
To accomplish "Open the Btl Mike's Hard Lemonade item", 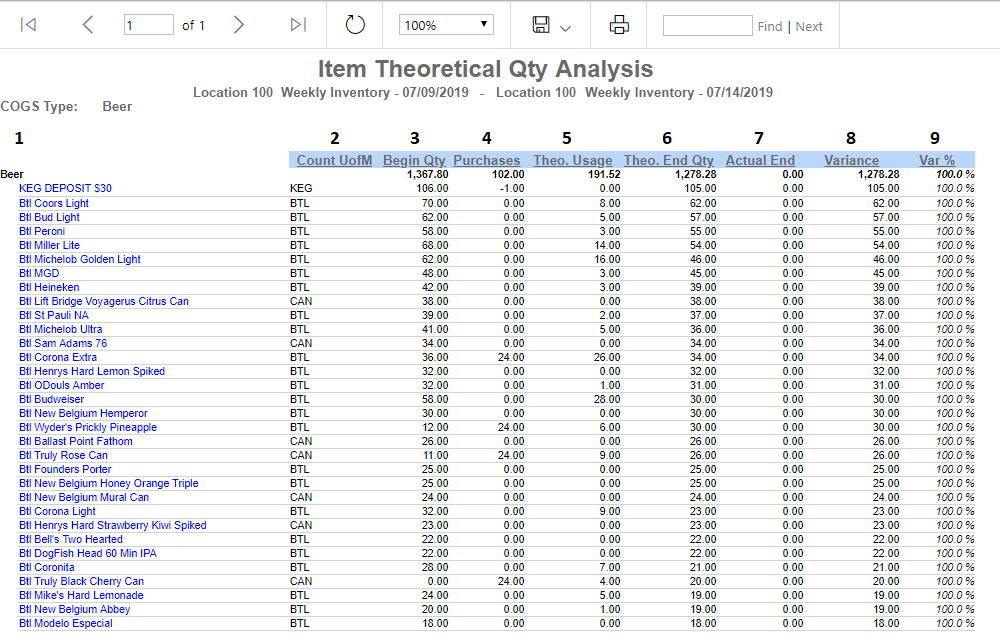I will coord(81,596).
